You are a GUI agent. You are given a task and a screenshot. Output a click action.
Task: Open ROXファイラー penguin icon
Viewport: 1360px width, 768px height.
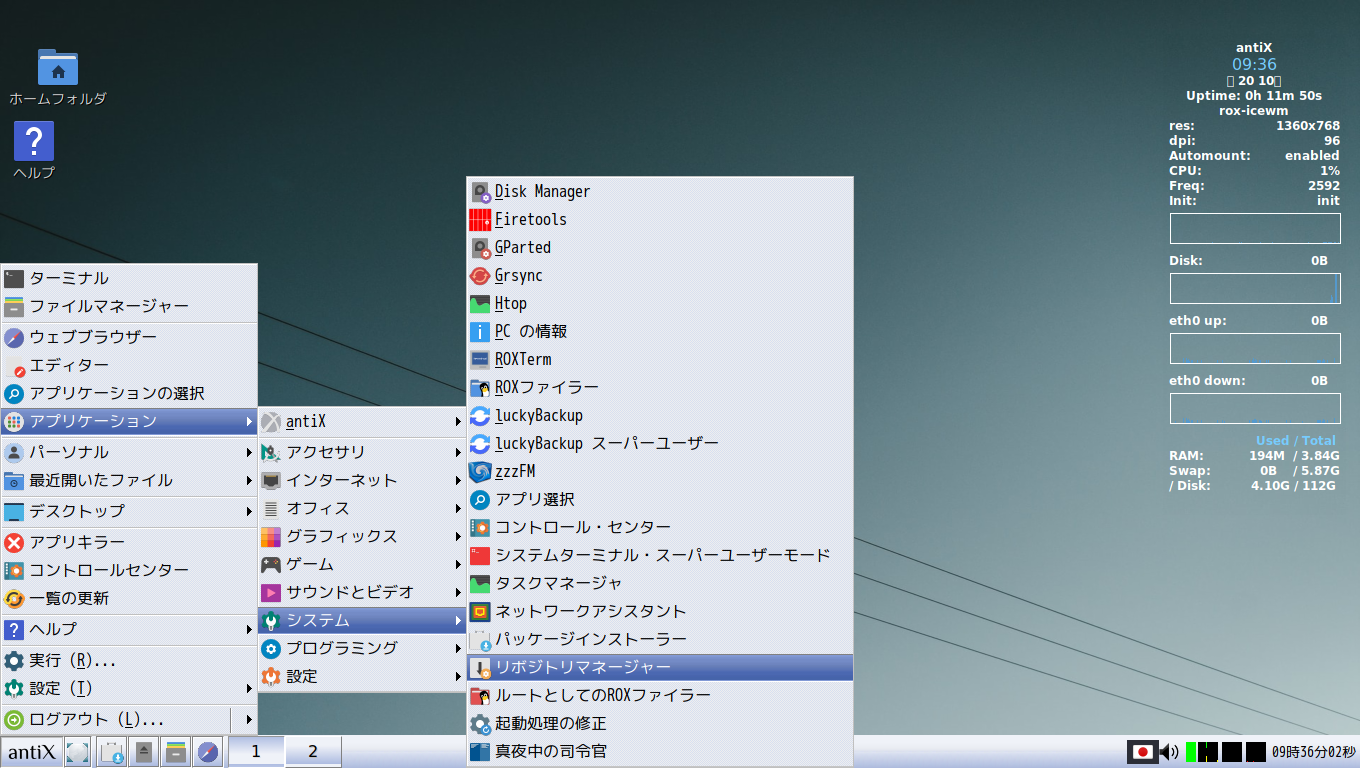(481, 388)
